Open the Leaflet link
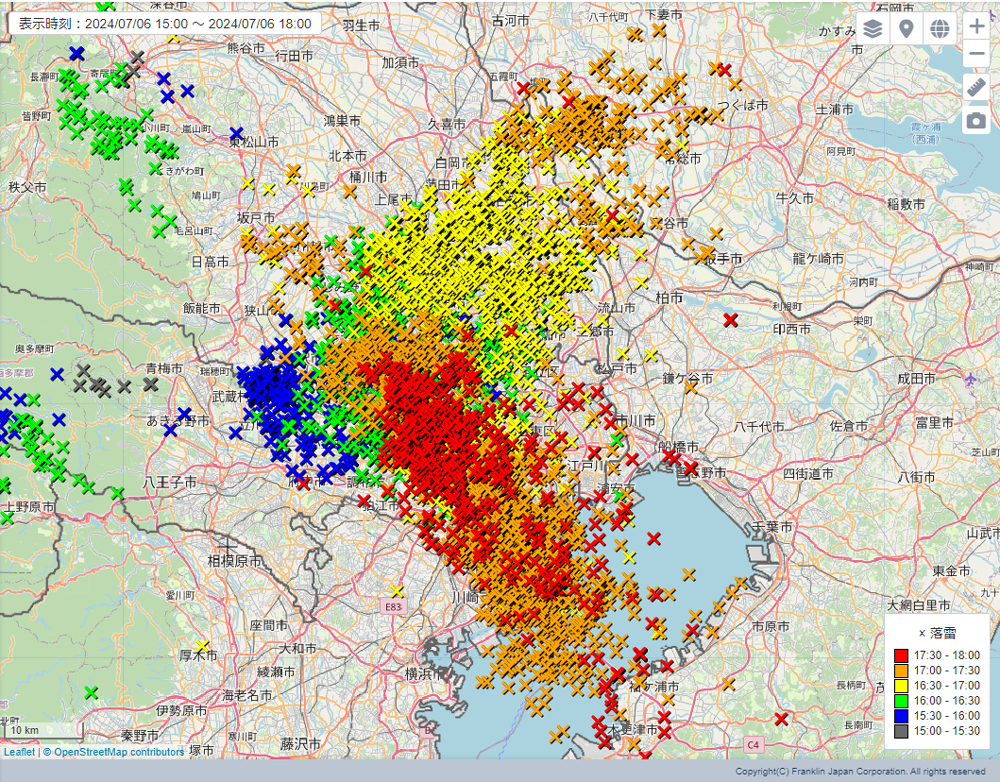 click(x=19, y=752)
